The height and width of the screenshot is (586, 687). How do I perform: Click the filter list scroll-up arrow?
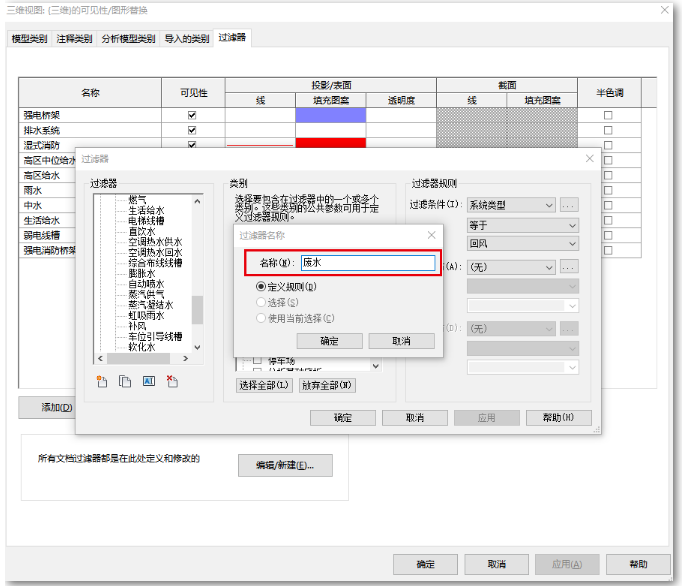[x=197, y=201]
